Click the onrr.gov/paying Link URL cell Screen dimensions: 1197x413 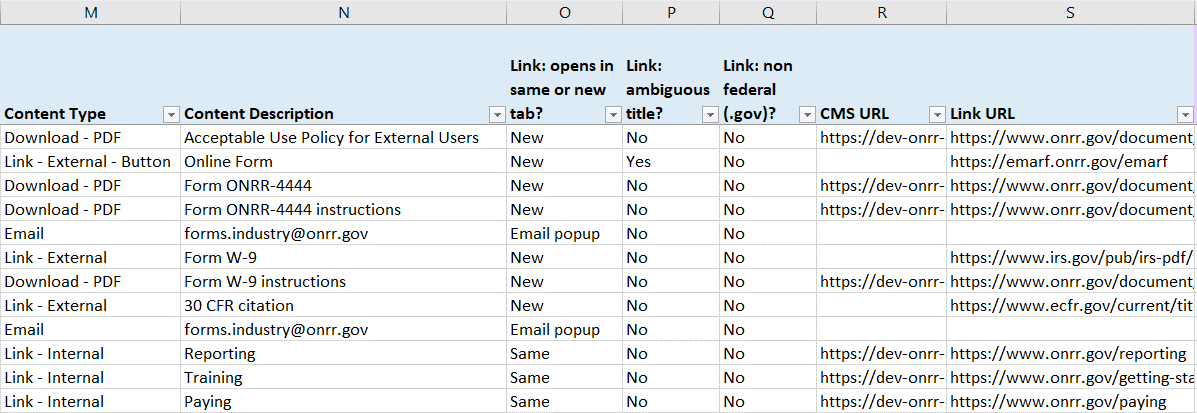coord(1057,401)
